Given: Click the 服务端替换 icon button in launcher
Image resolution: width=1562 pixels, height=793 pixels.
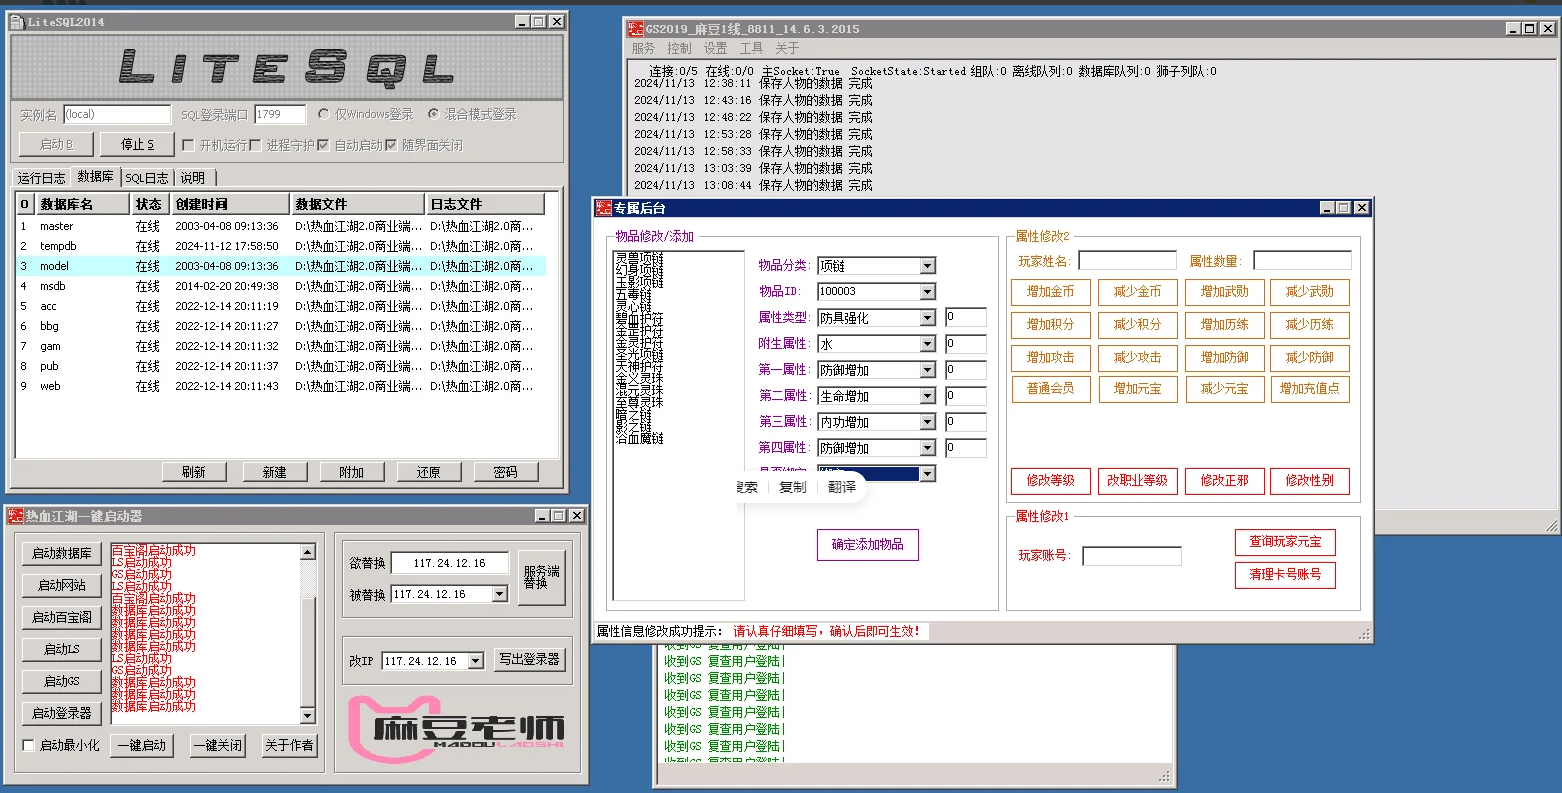Looking at the screenshot, I should click(x=541, y=577).
